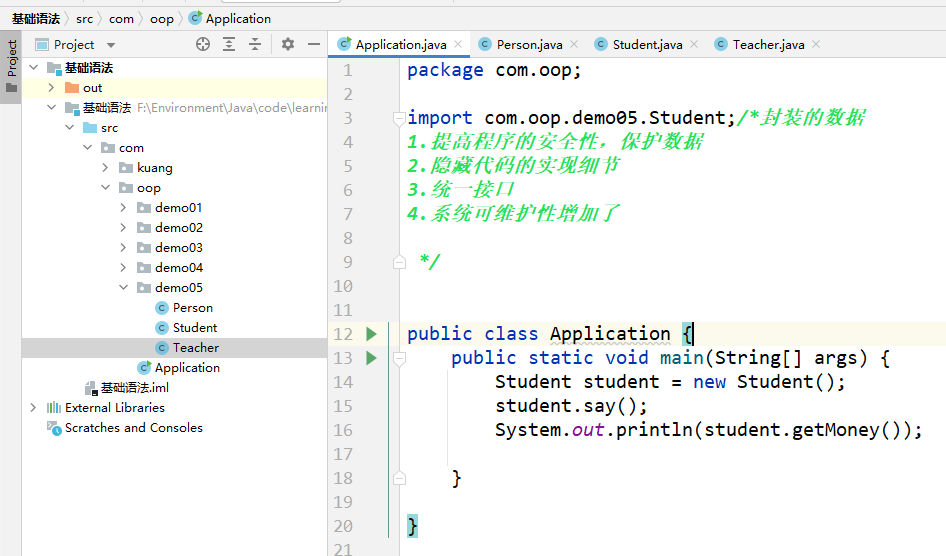Collapse the com package
Viewport: 946px width, 556px height.
tap(87, 147)
